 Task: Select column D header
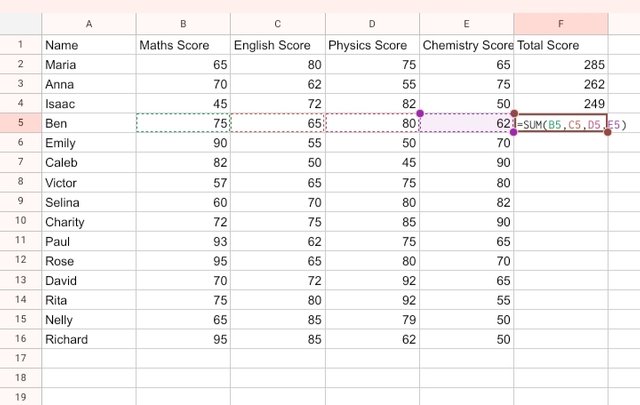[372, 24]
